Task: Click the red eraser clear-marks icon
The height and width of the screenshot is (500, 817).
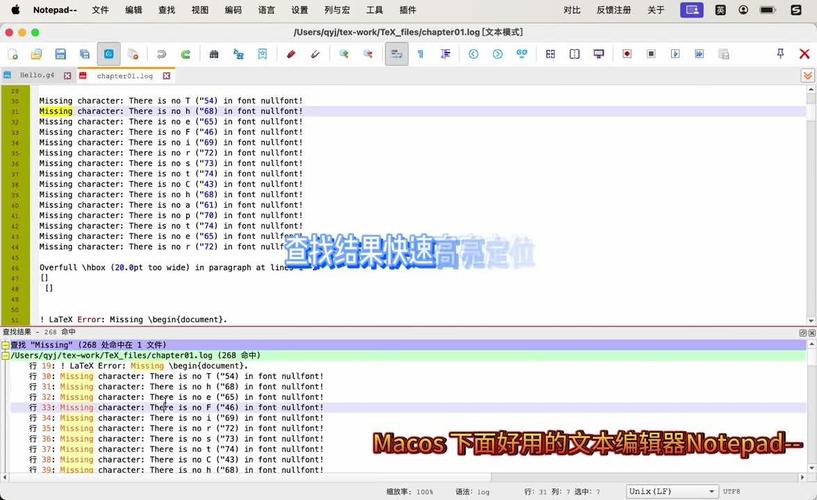Action: [291, 54]
